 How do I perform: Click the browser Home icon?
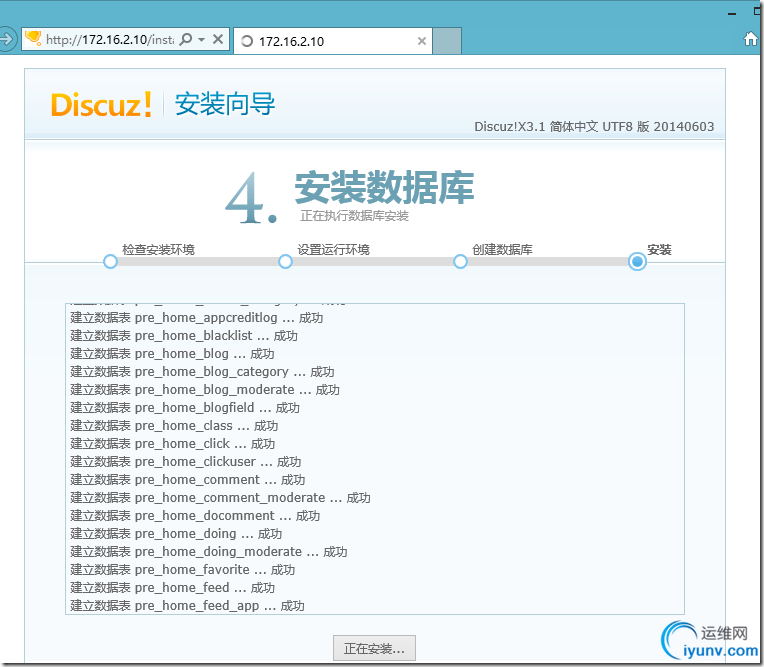(750, 39)
